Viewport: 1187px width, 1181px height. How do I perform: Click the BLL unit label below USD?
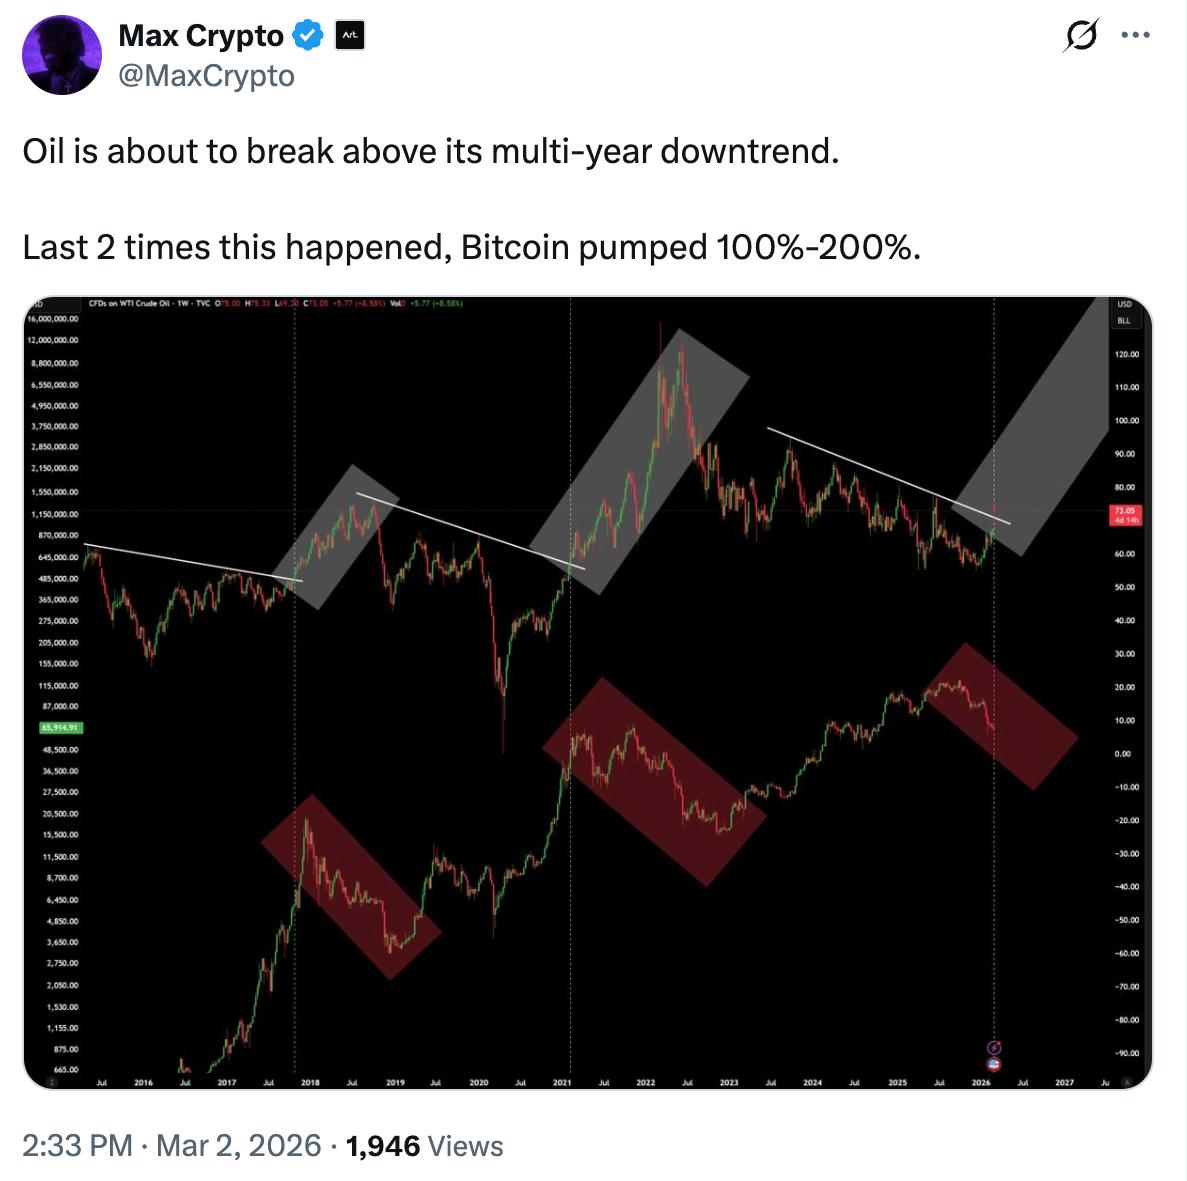[1122, 322]
